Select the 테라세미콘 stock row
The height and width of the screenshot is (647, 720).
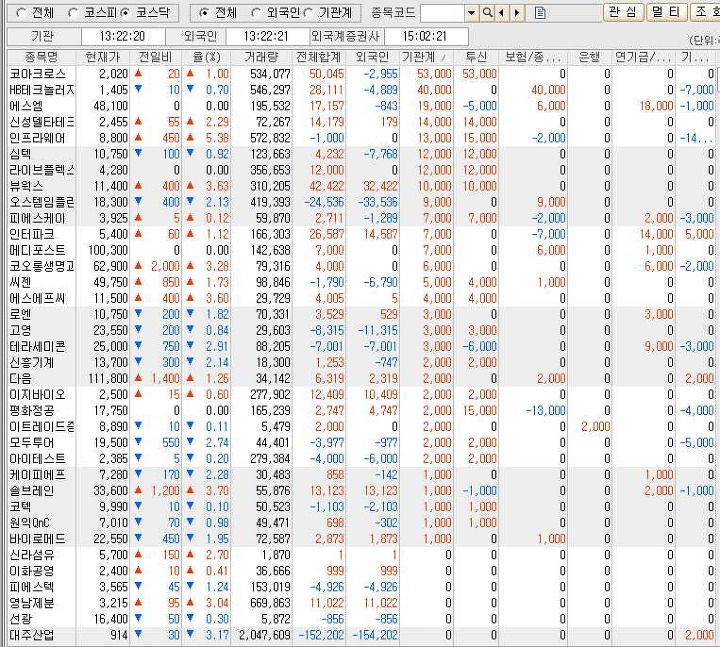[363, 346]
